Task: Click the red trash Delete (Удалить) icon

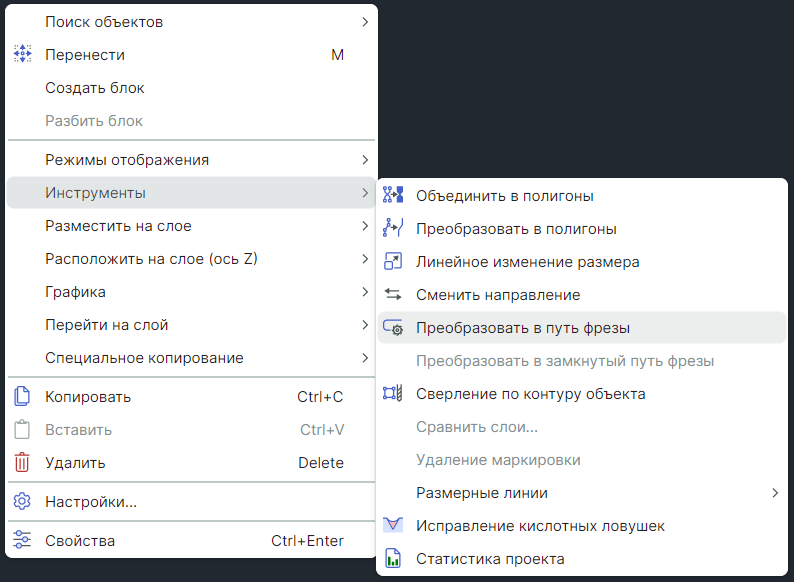Action: tap(22, 463)
